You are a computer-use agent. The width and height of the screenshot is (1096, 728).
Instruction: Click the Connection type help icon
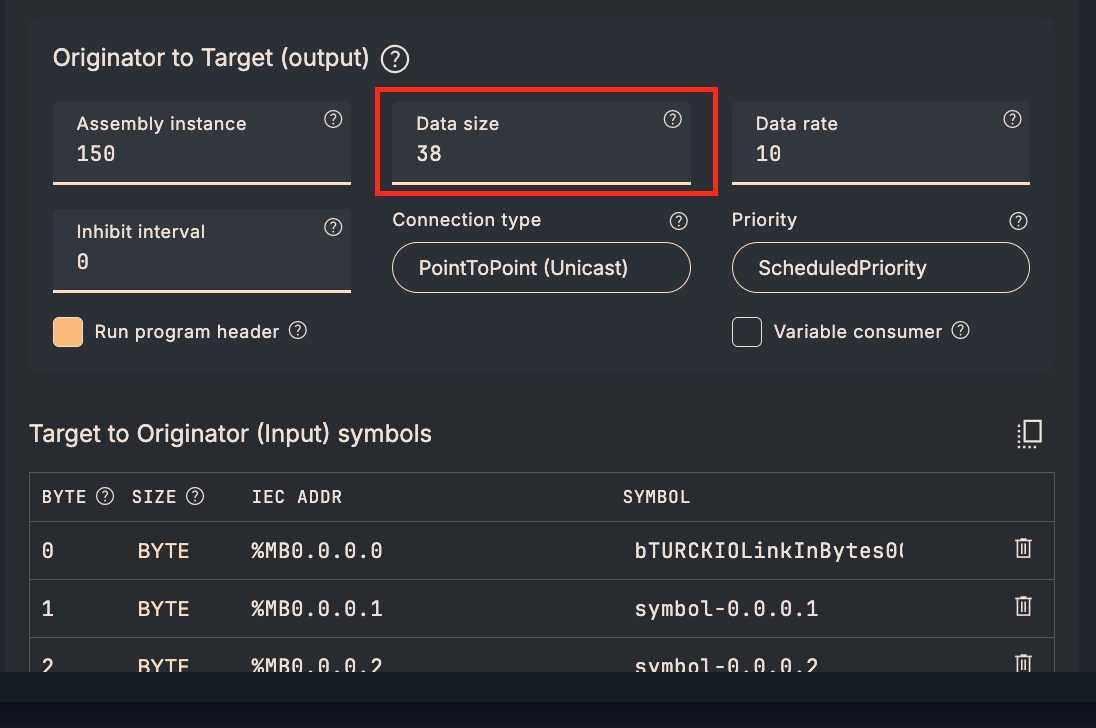(679, 221)
